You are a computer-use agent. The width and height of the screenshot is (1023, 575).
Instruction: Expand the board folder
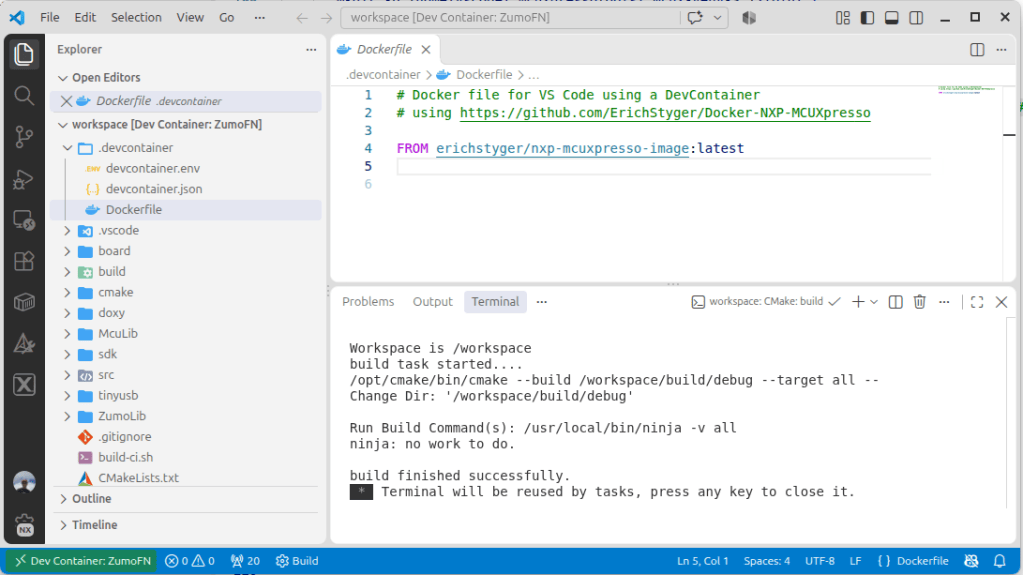pos(67,251)
